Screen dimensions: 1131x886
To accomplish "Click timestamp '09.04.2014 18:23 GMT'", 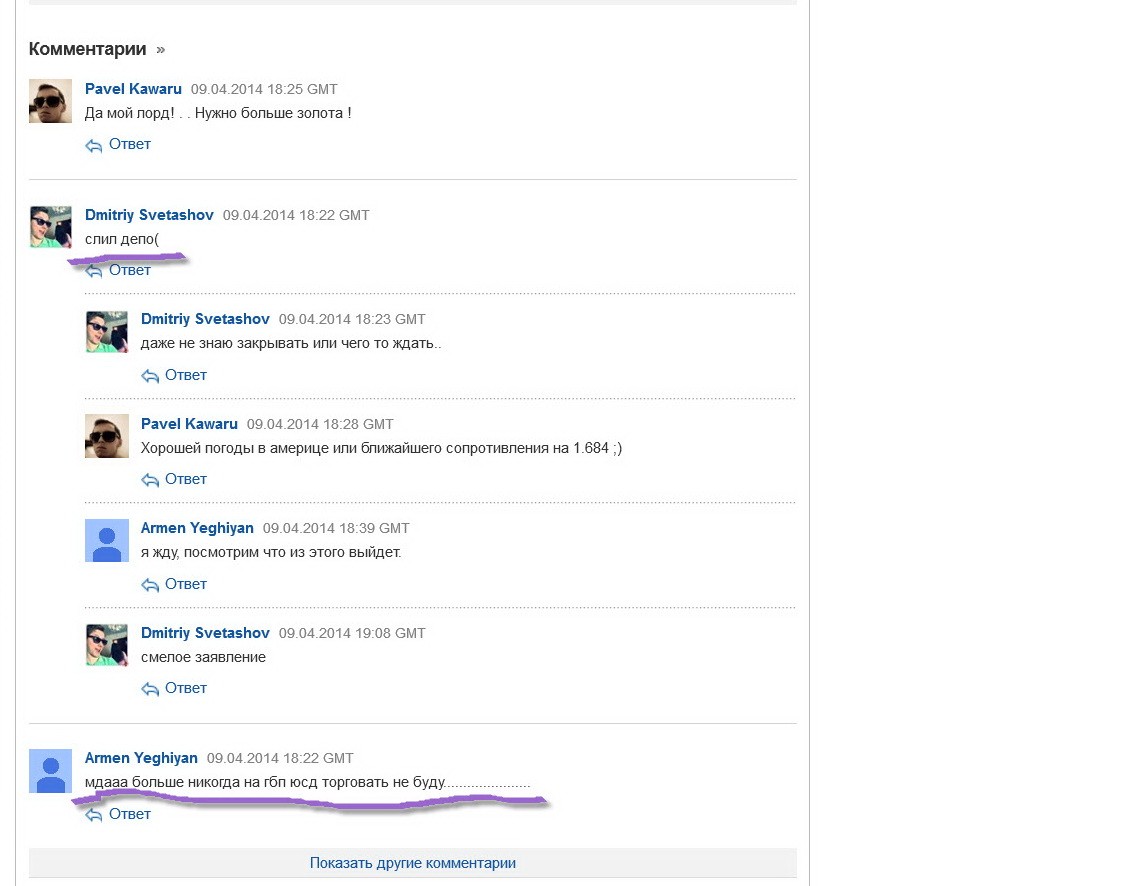I will coord(352,320).
